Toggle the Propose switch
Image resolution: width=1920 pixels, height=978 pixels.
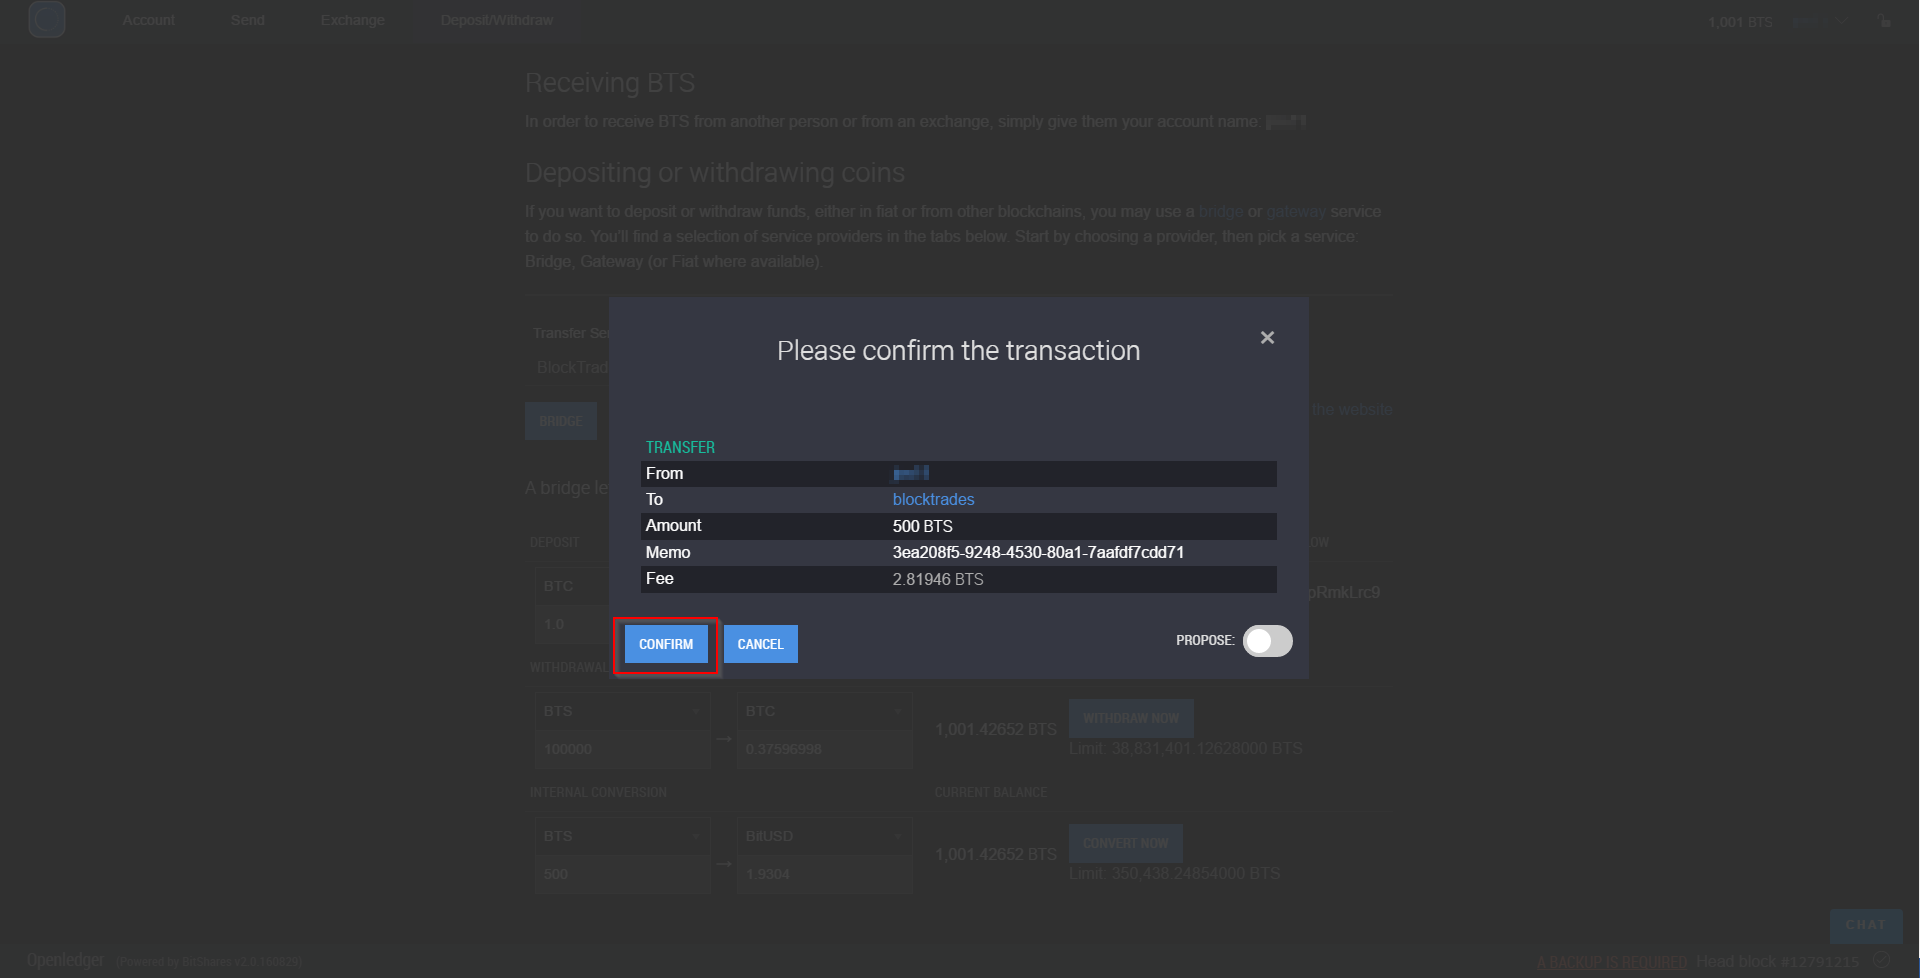(1267, 641)
